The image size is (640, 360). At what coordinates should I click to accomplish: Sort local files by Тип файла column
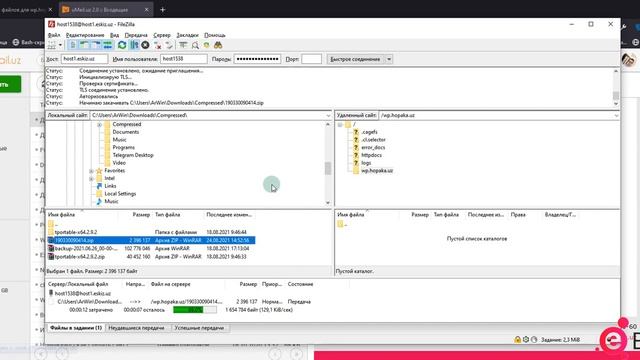[167, 215]
